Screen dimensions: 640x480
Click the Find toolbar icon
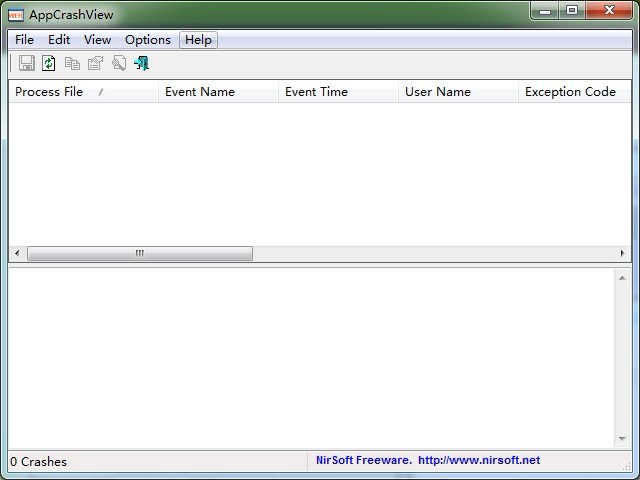pyautogui.click(x=118, y=63)
